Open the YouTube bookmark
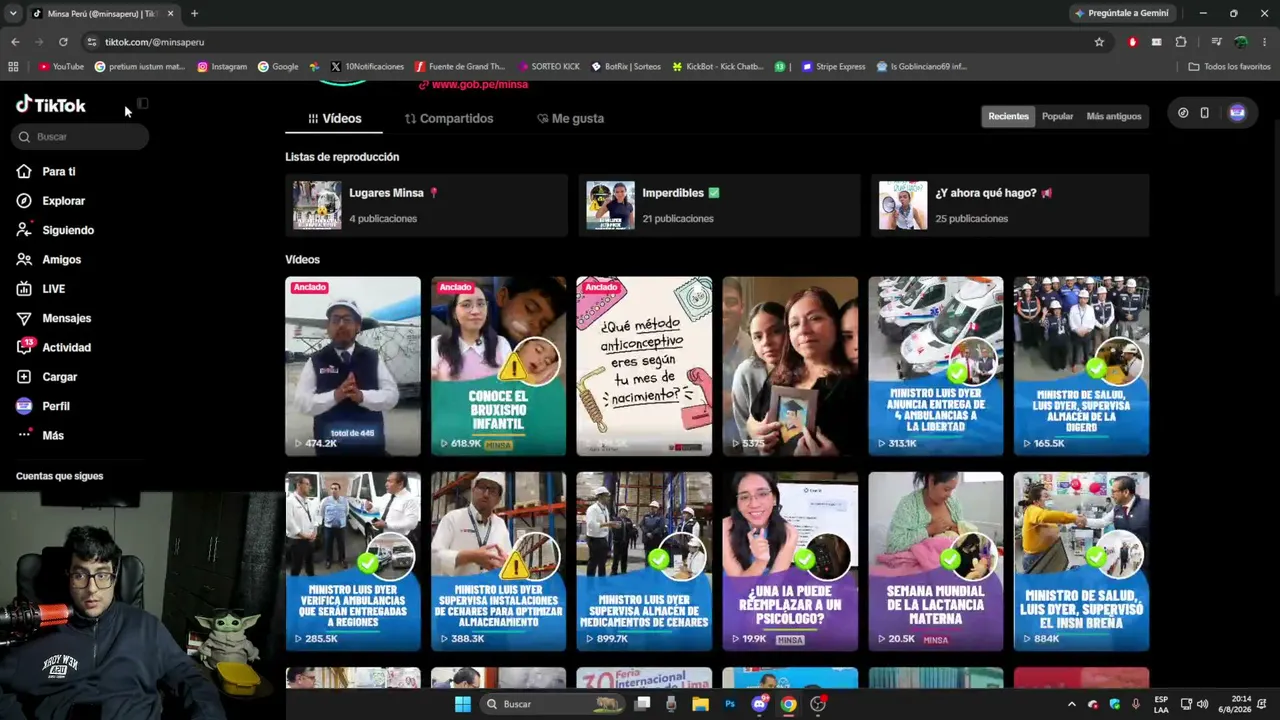 pyautogui.click(x=61, y=67)
